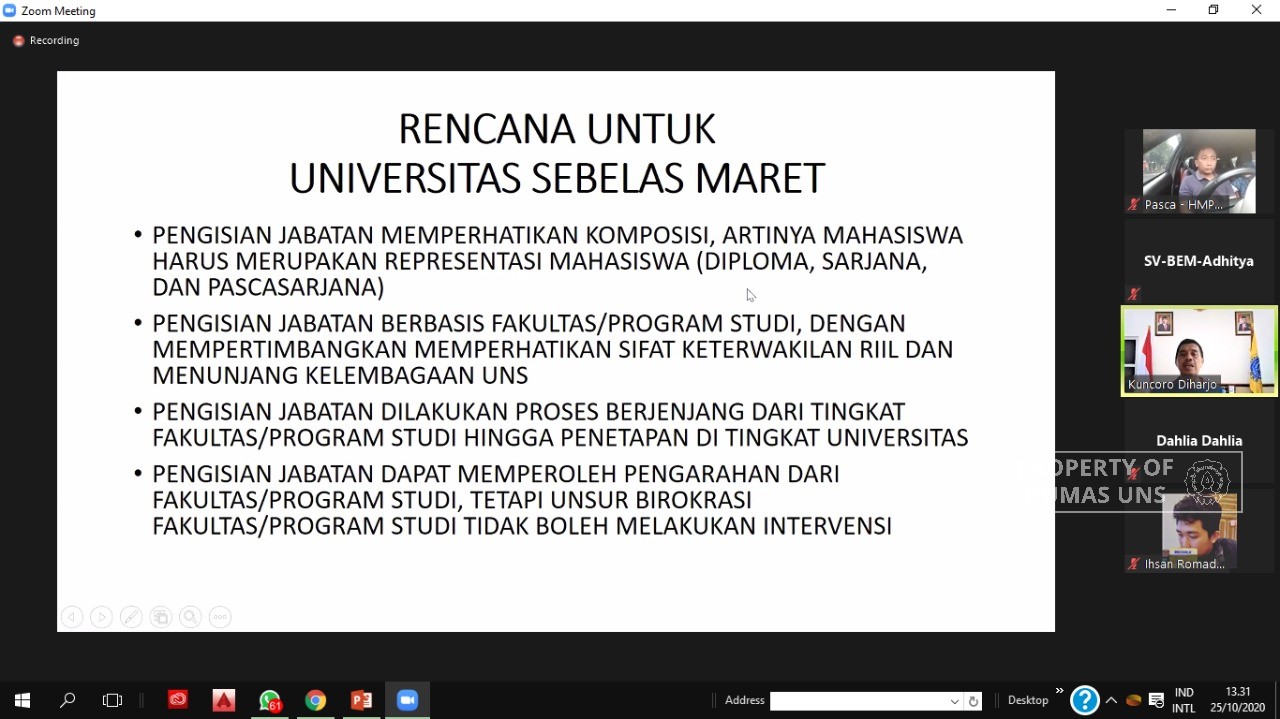This screenshot has width=1280, height=719.
Task: Change IND INTL input language
Action: pyautogui.click(x=1184, y=700)
